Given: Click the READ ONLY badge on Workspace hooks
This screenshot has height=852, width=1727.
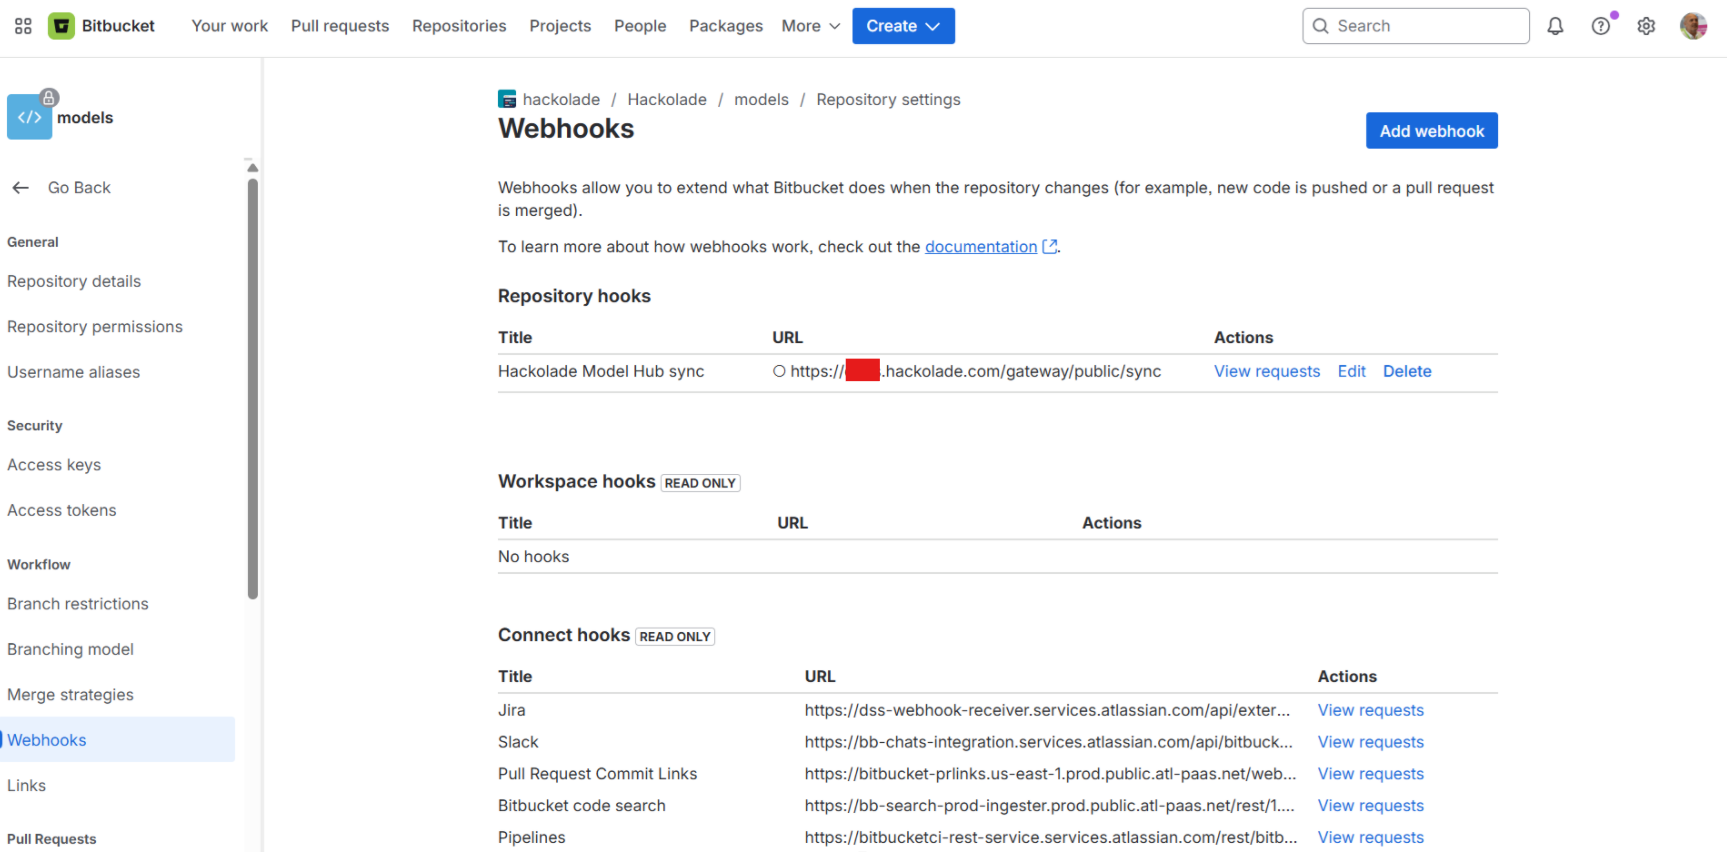Looking at the screenshot, I should click(700, 483).
